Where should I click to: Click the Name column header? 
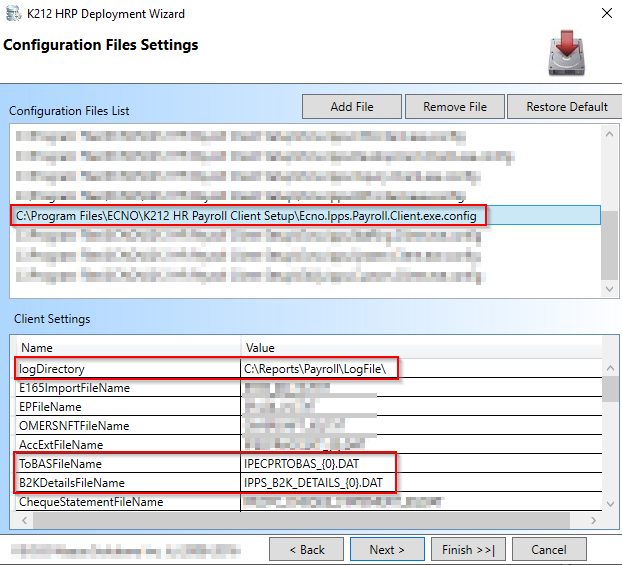(128, 348)
